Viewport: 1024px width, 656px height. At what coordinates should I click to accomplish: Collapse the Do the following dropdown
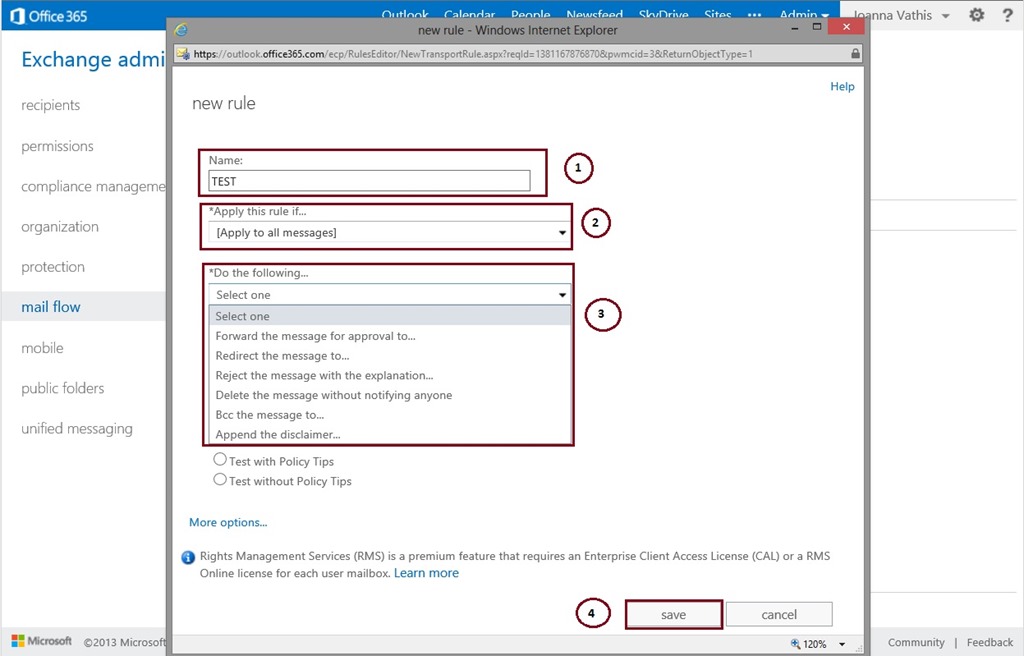tap(563, 295)
